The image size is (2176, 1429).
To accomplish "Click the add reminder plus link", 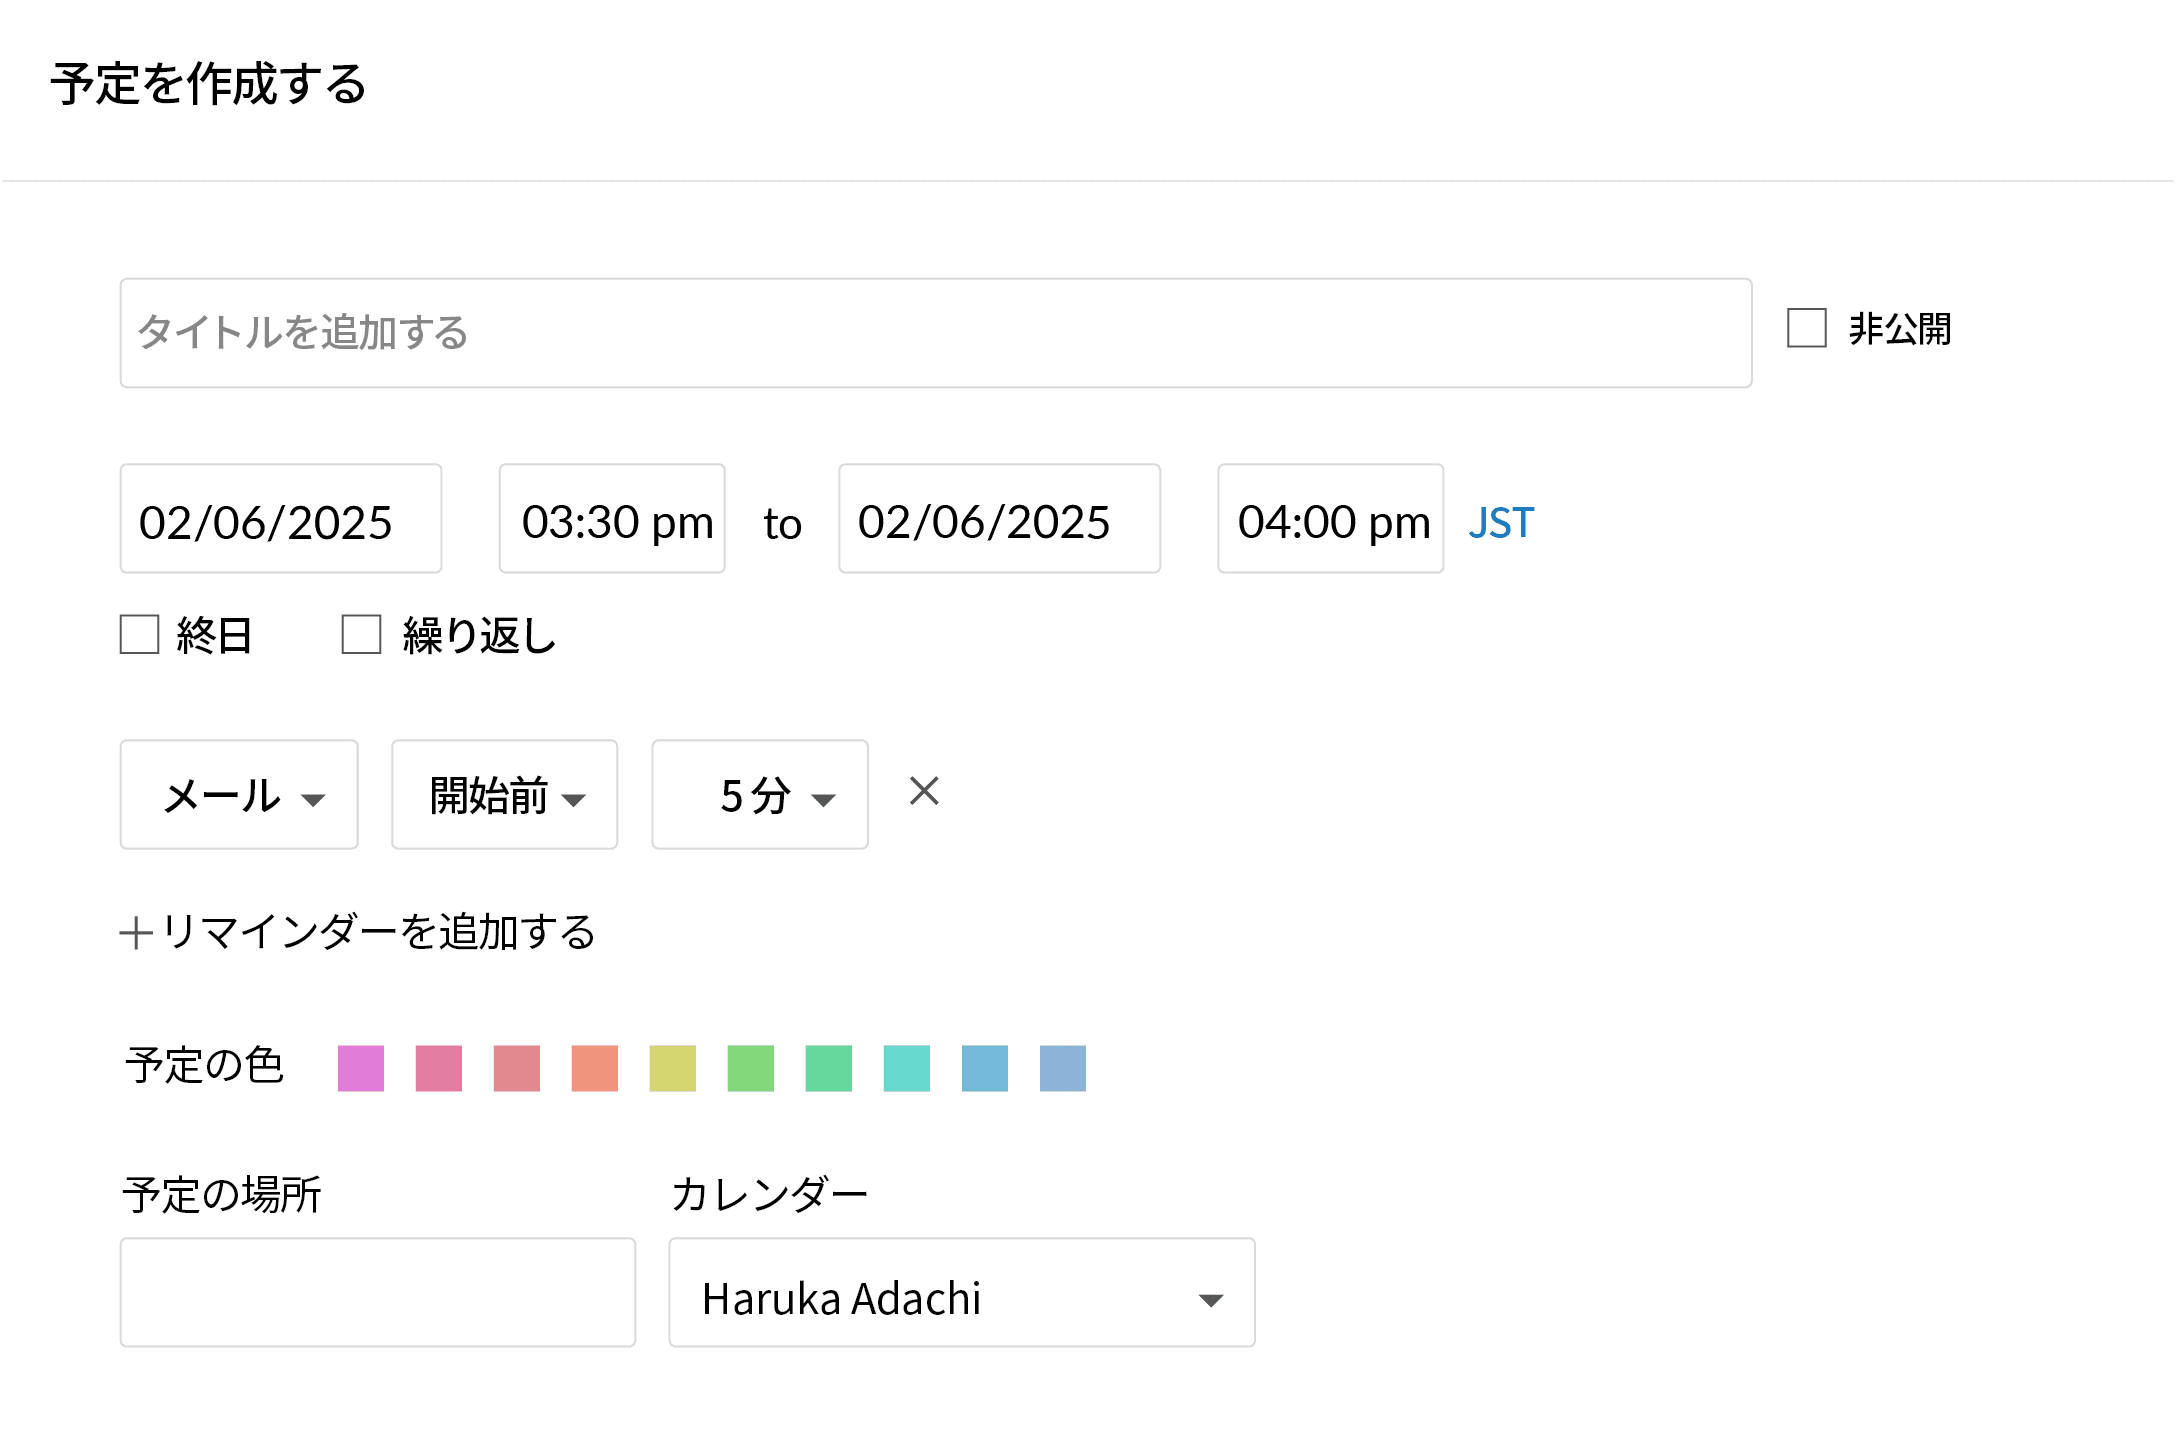I will click(x=357, y=932).
